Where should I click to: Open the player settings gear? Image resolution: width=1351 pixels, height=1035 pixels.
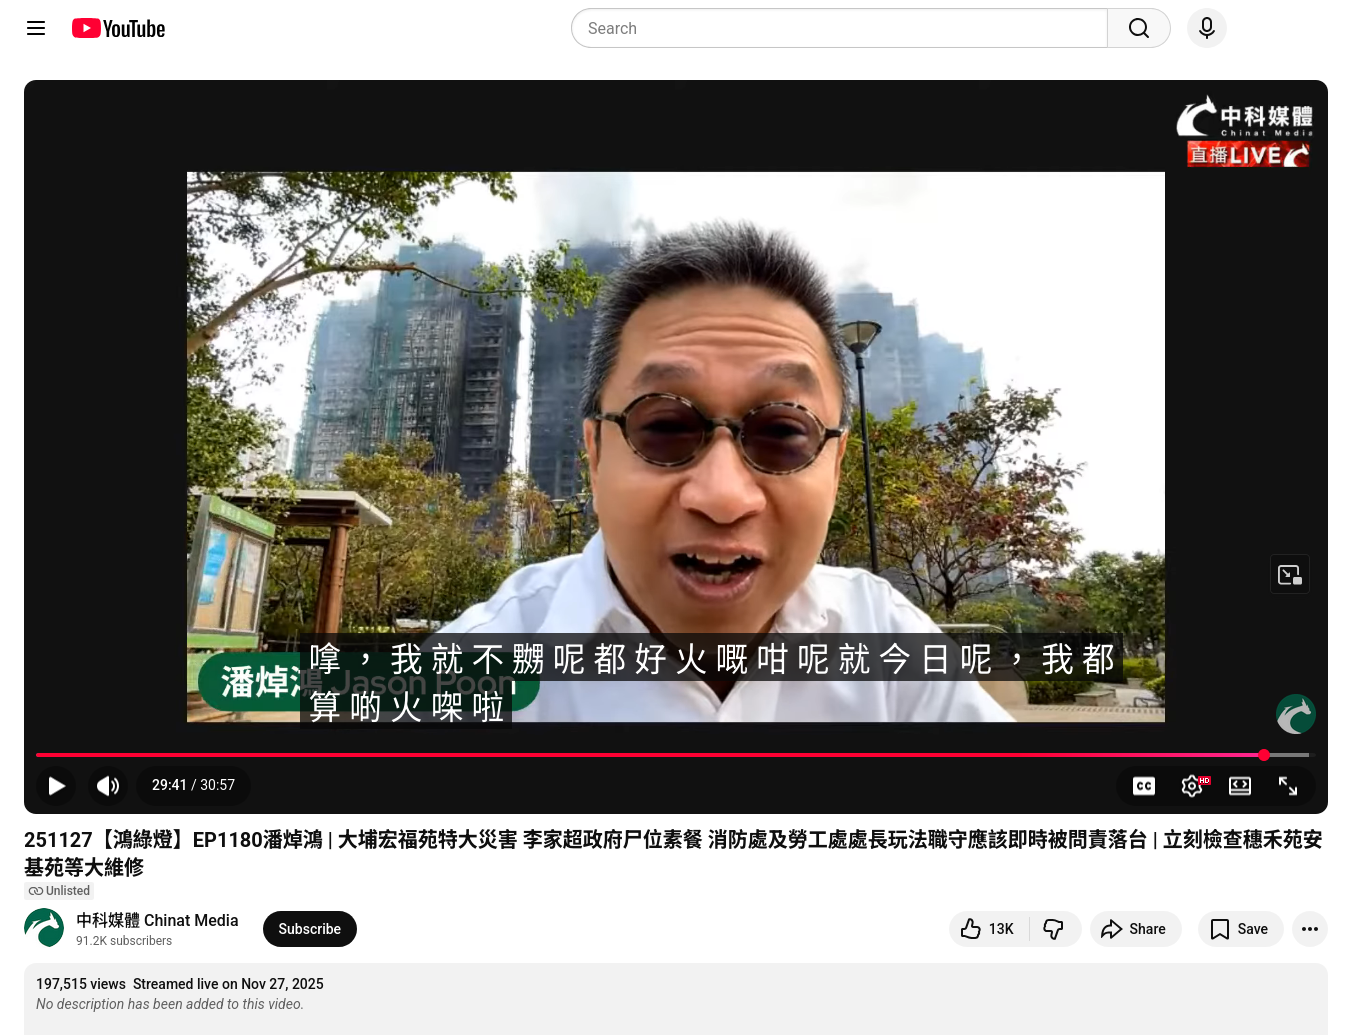pyautogui.click(x=1192, y=786)
